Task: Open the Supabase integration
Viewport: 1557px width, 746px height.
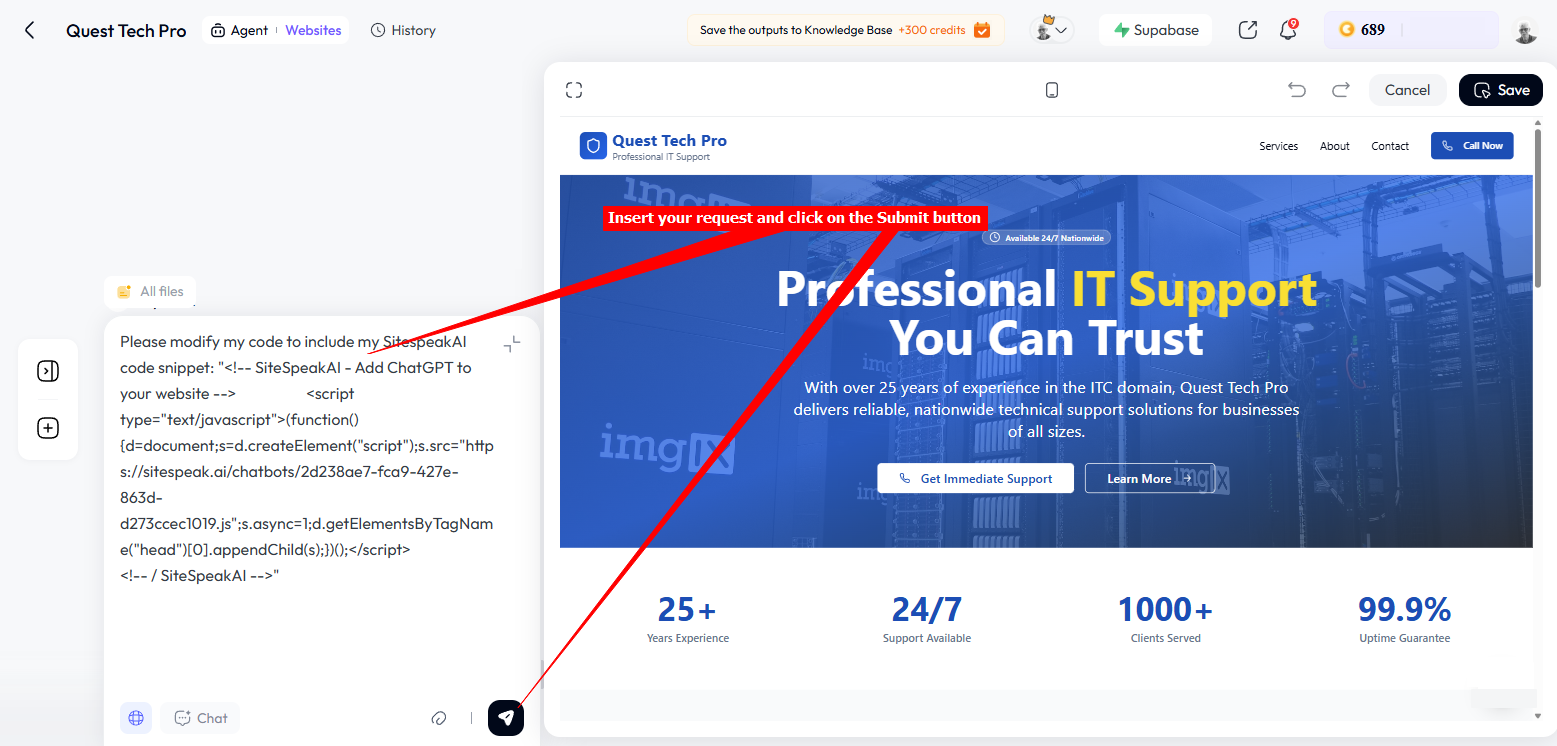Action: [1156, 30]
